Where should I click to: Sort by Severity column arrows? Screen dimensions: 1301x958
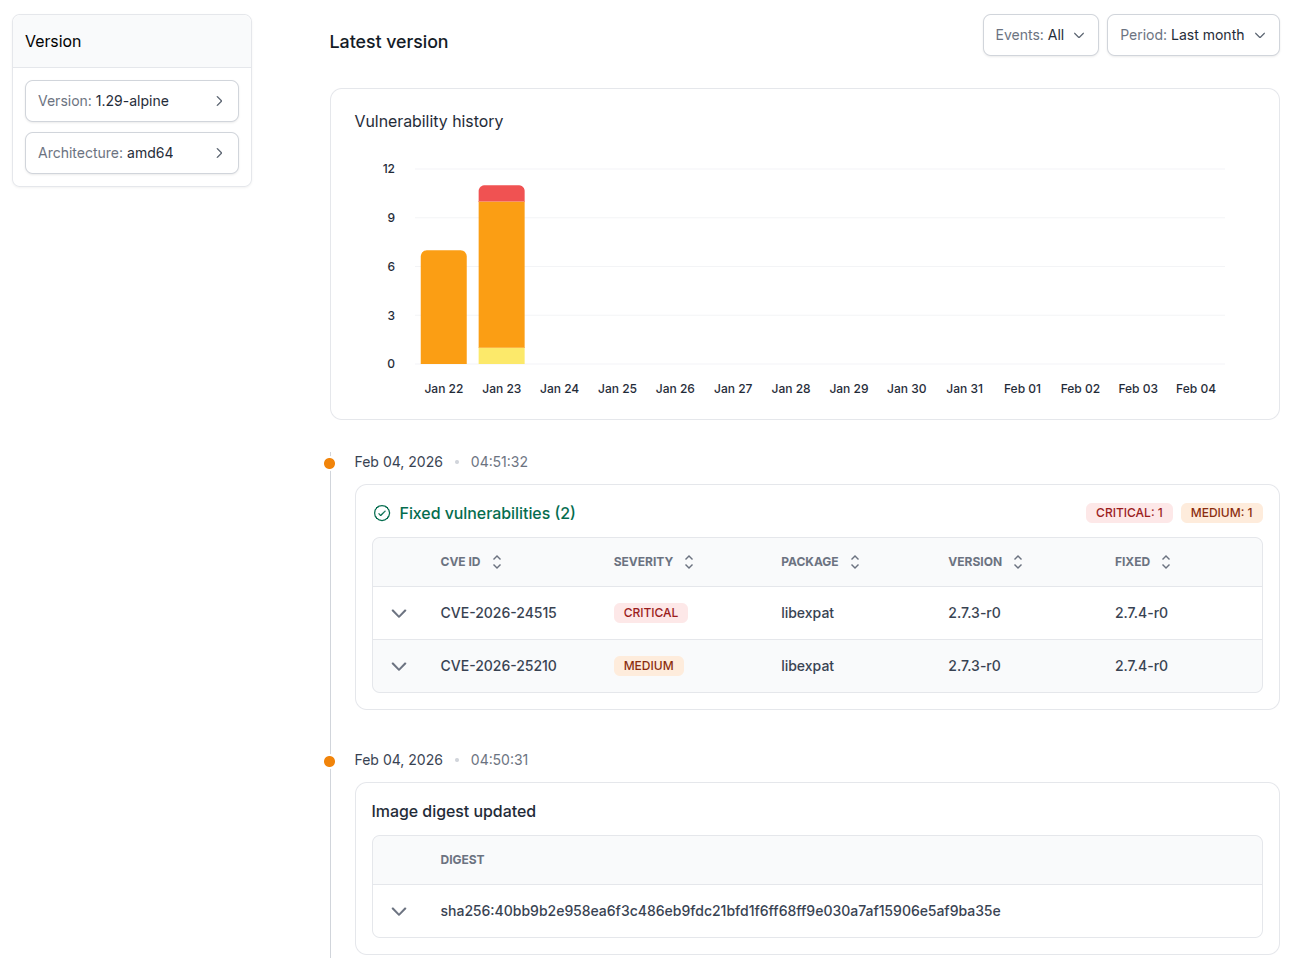click(x=689, y=562)
